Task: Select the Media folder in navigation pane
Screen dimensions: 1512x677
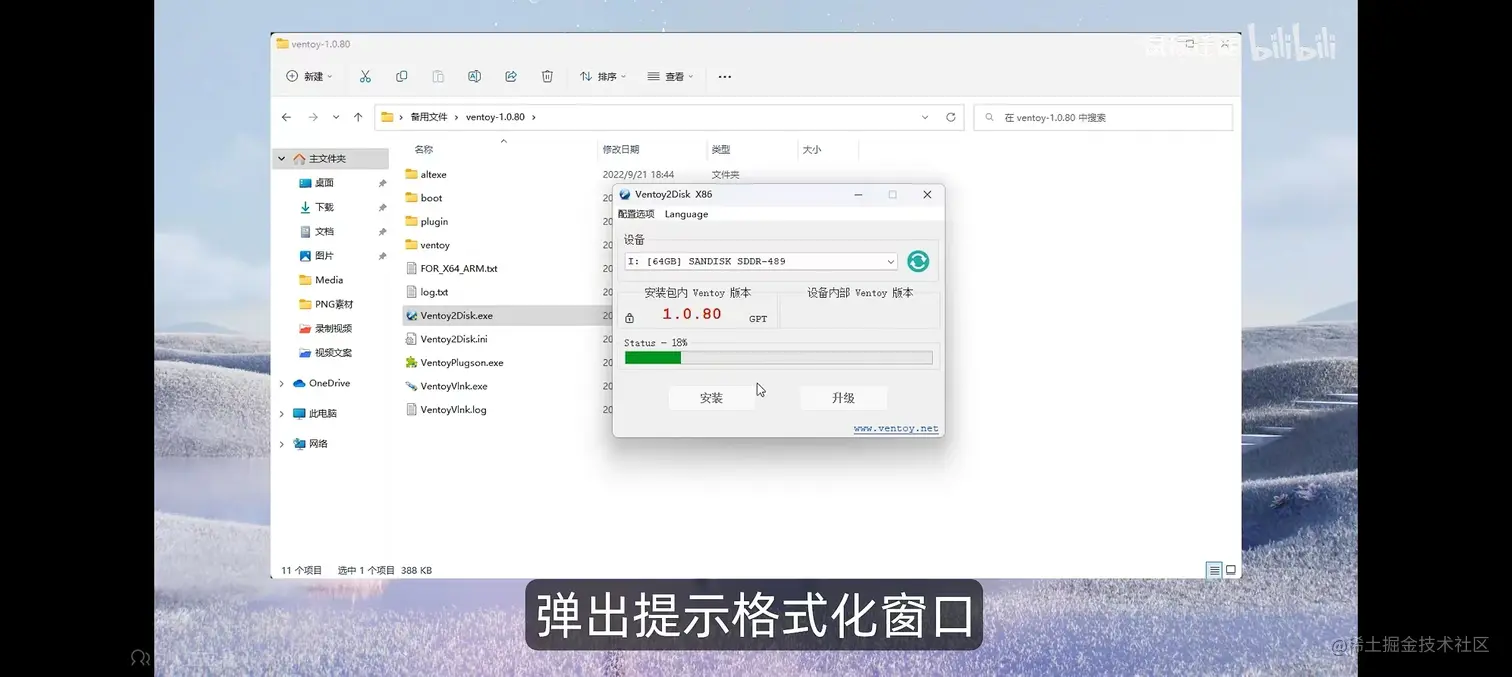Action: click(328, 280)
